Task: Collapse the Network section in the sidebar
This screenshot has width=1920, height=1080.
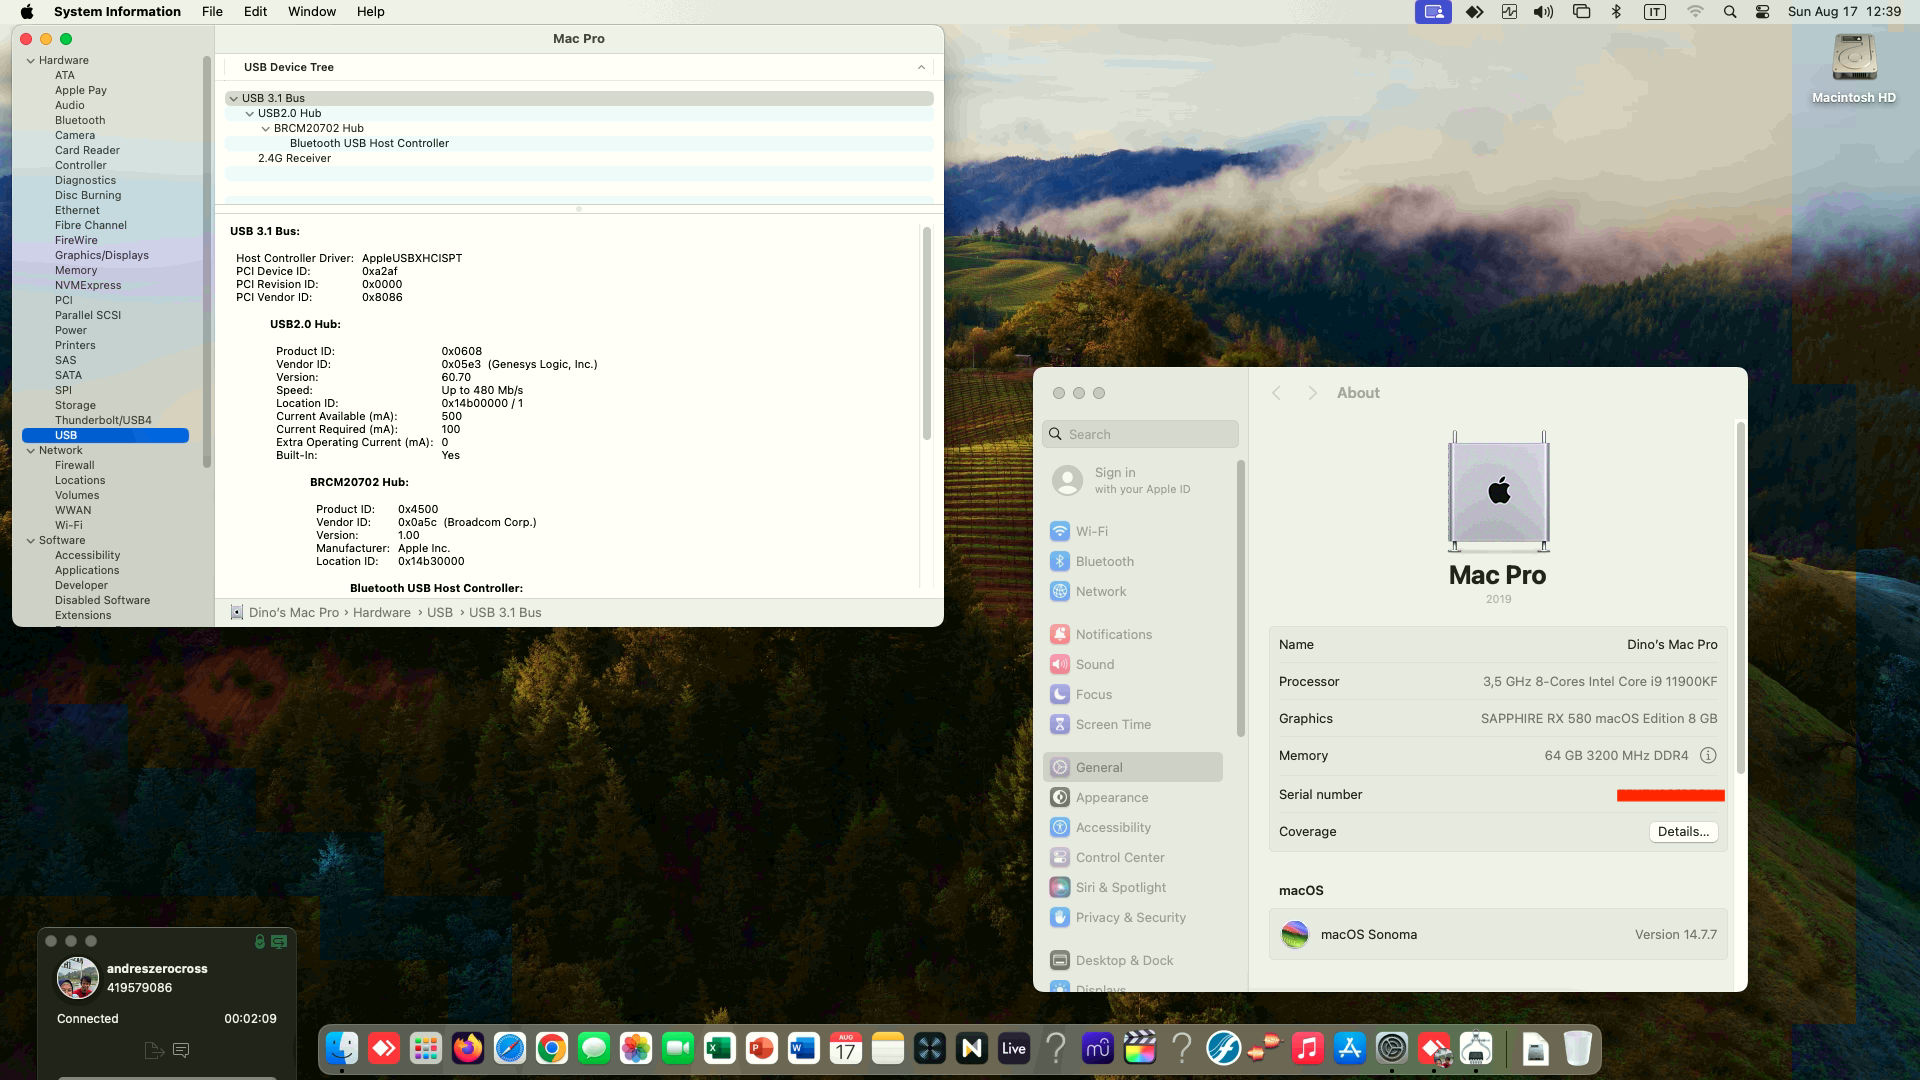Action: pos(31,450)
